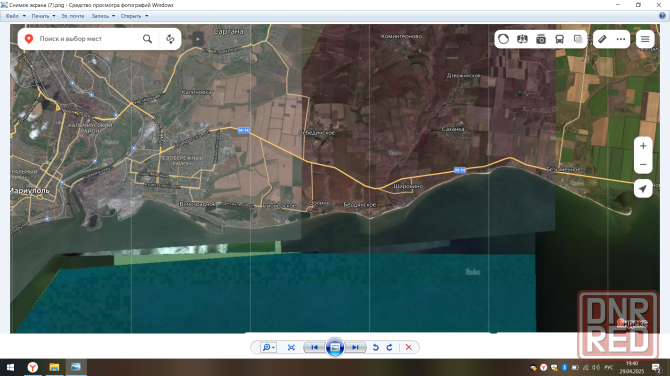
Task: Expand the Запись dropdown
Action: pyautogui.click(x=103, y=16)
